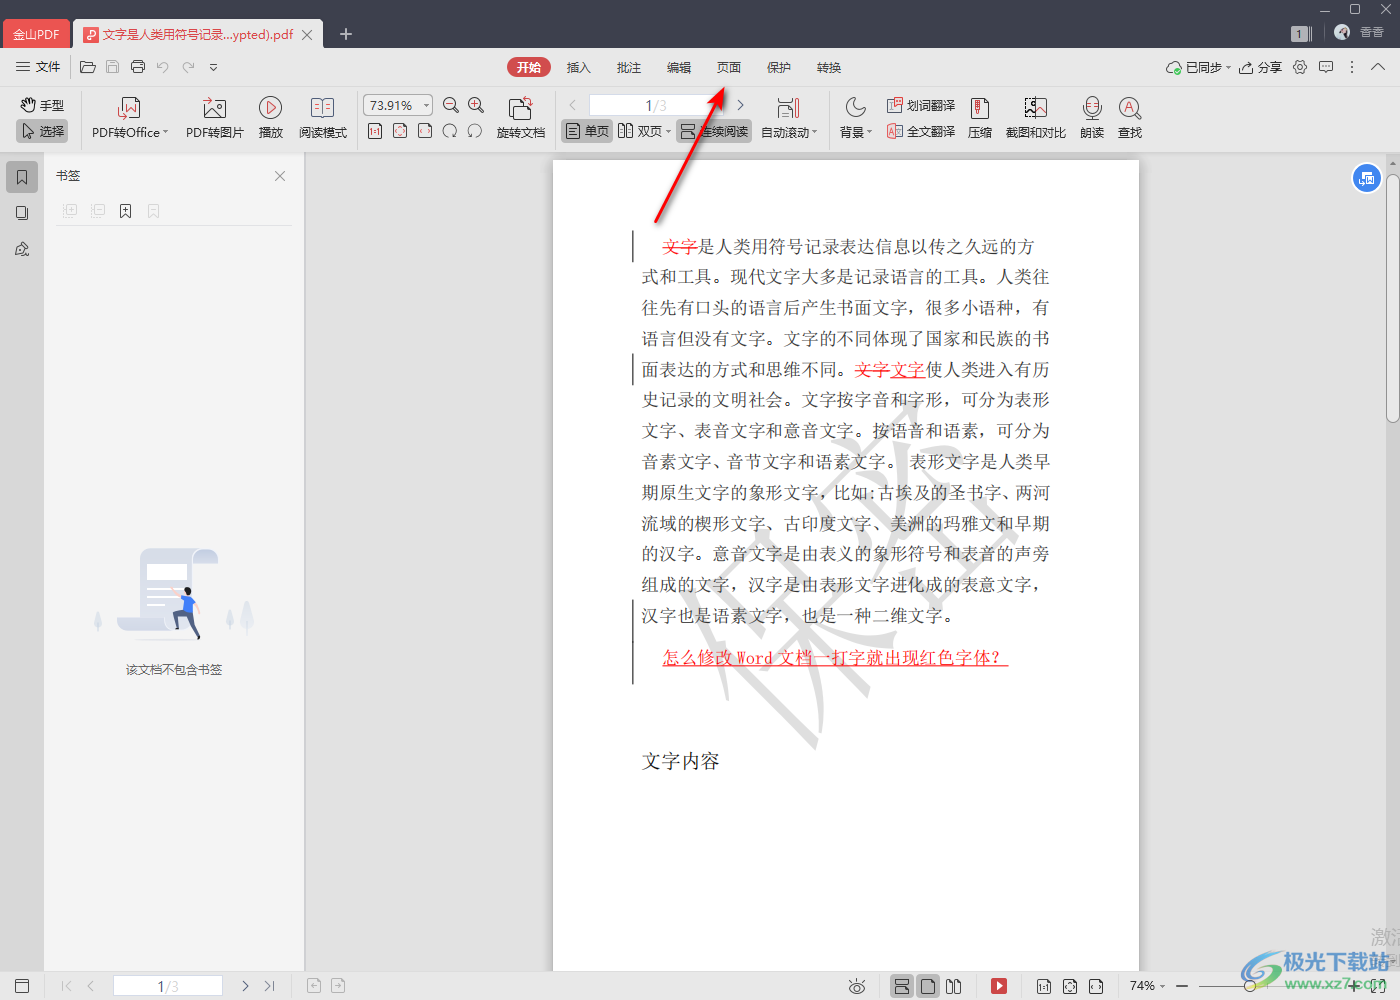Activate the Select (选择) tool

click(42, 131)
